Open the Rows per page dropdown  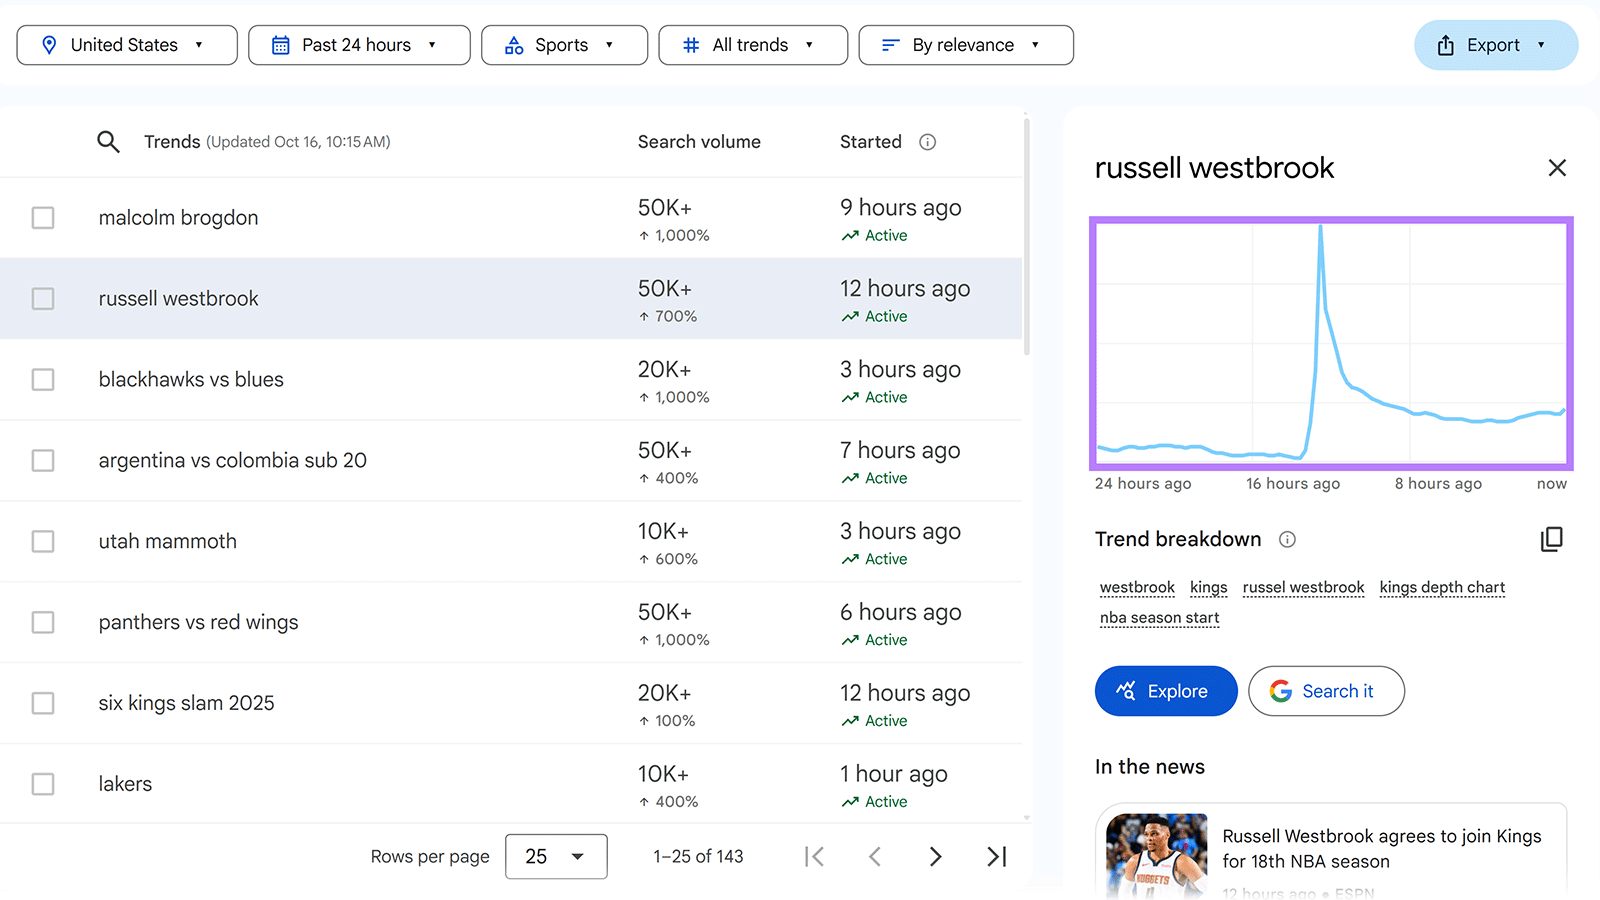[x=556, y=856]
